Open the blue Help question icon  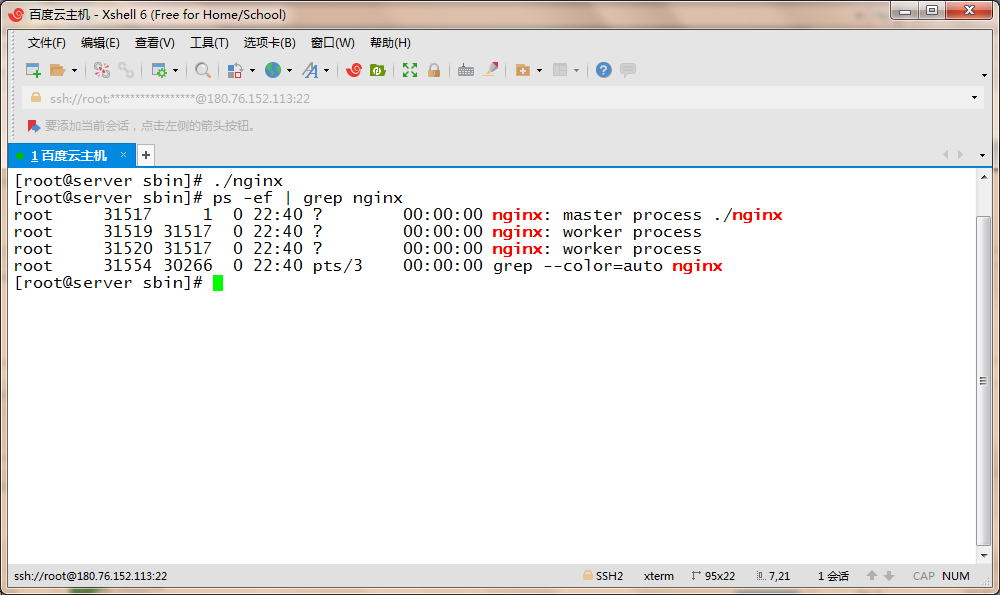tap(603, 70)
